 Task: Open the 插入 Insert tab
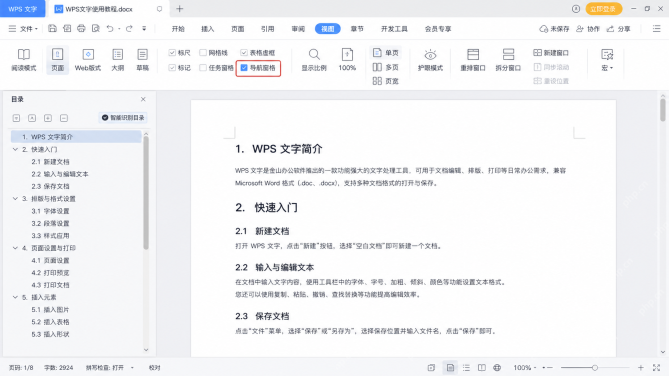(207, 29)
